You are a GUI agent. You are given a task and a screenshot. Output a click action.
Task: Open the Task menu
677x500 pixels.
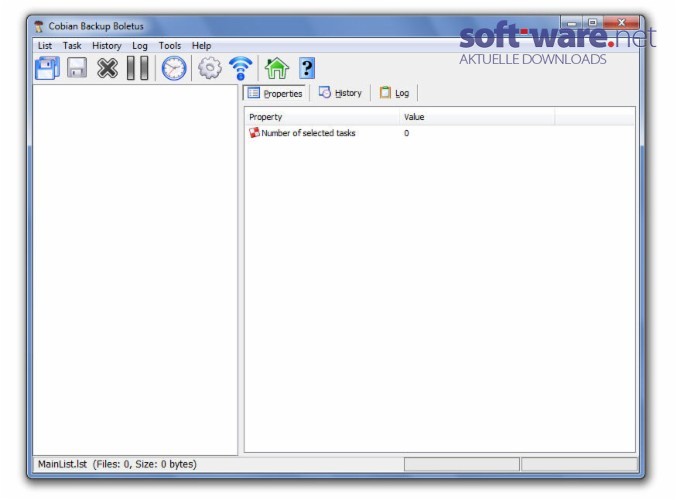pyautogui.click(x=72, y=46)
